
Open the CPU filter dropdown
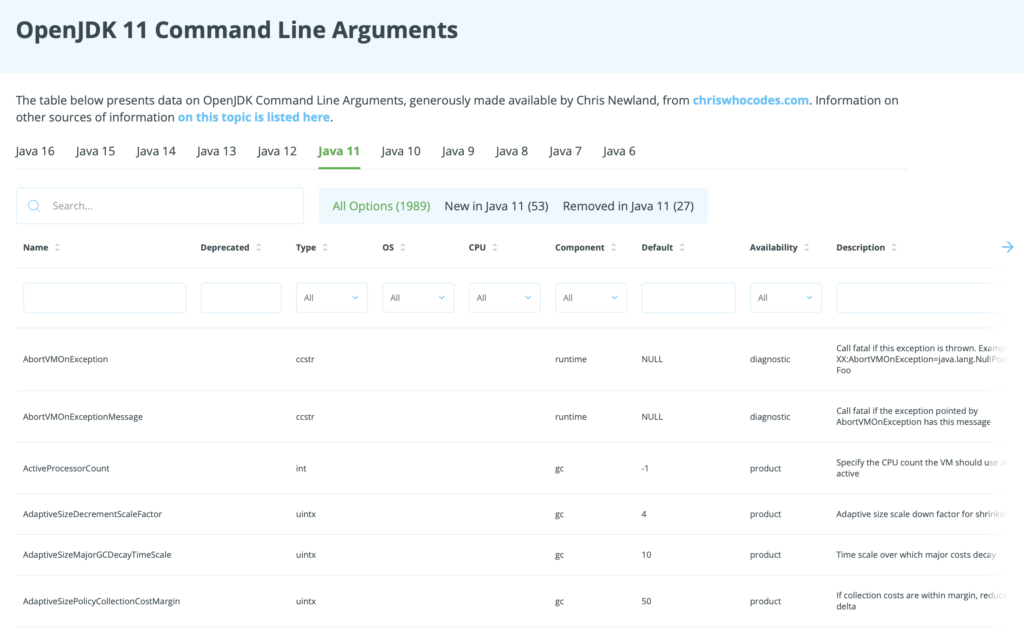504,298
